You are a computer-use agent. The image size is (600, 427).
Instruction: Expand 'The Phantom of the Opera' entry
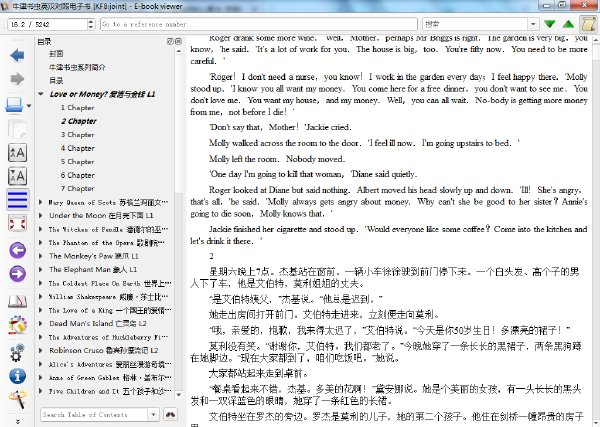click(41, 243)
